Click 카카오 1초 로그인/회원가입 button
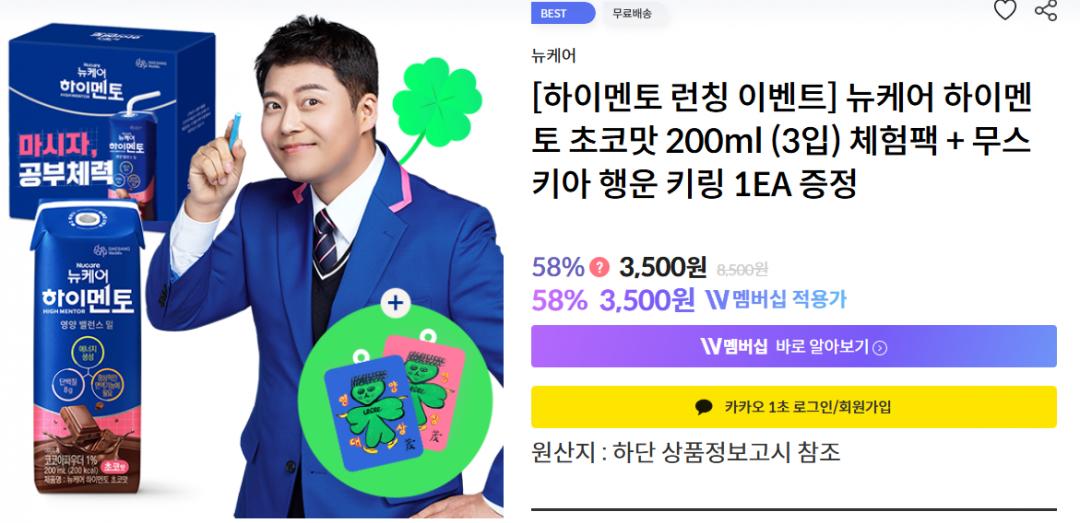 (793, 407)
